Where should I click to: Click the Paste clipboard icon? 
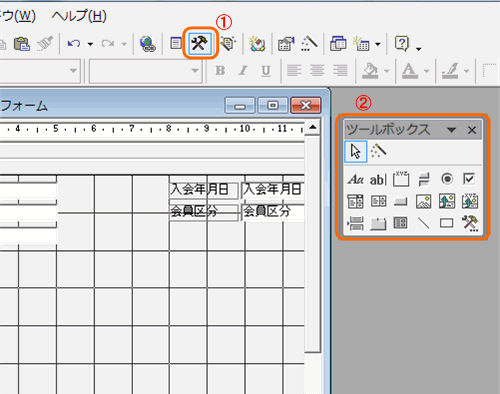(x=22, y=44)
